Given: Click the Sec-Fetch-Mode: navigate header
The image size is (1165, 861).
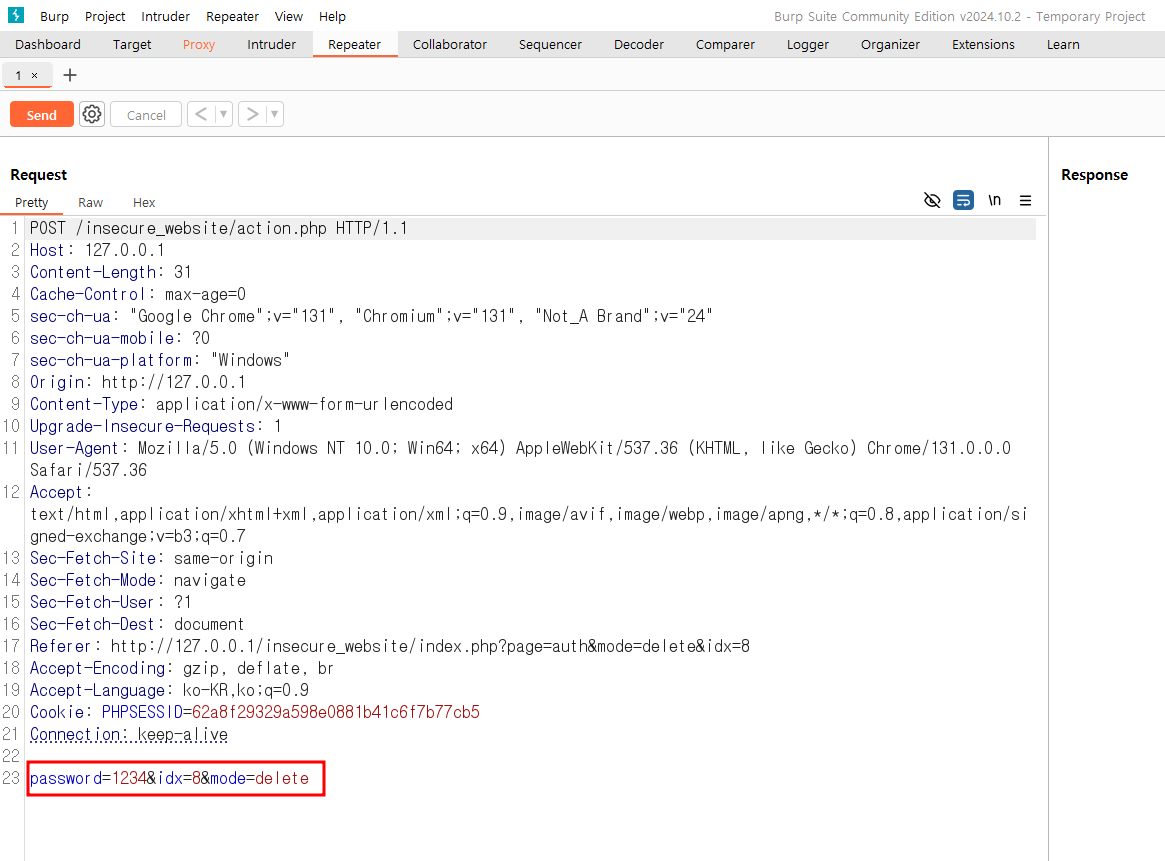Looking at the screenshot, I should pyautogui.click(x=137, y=580).
